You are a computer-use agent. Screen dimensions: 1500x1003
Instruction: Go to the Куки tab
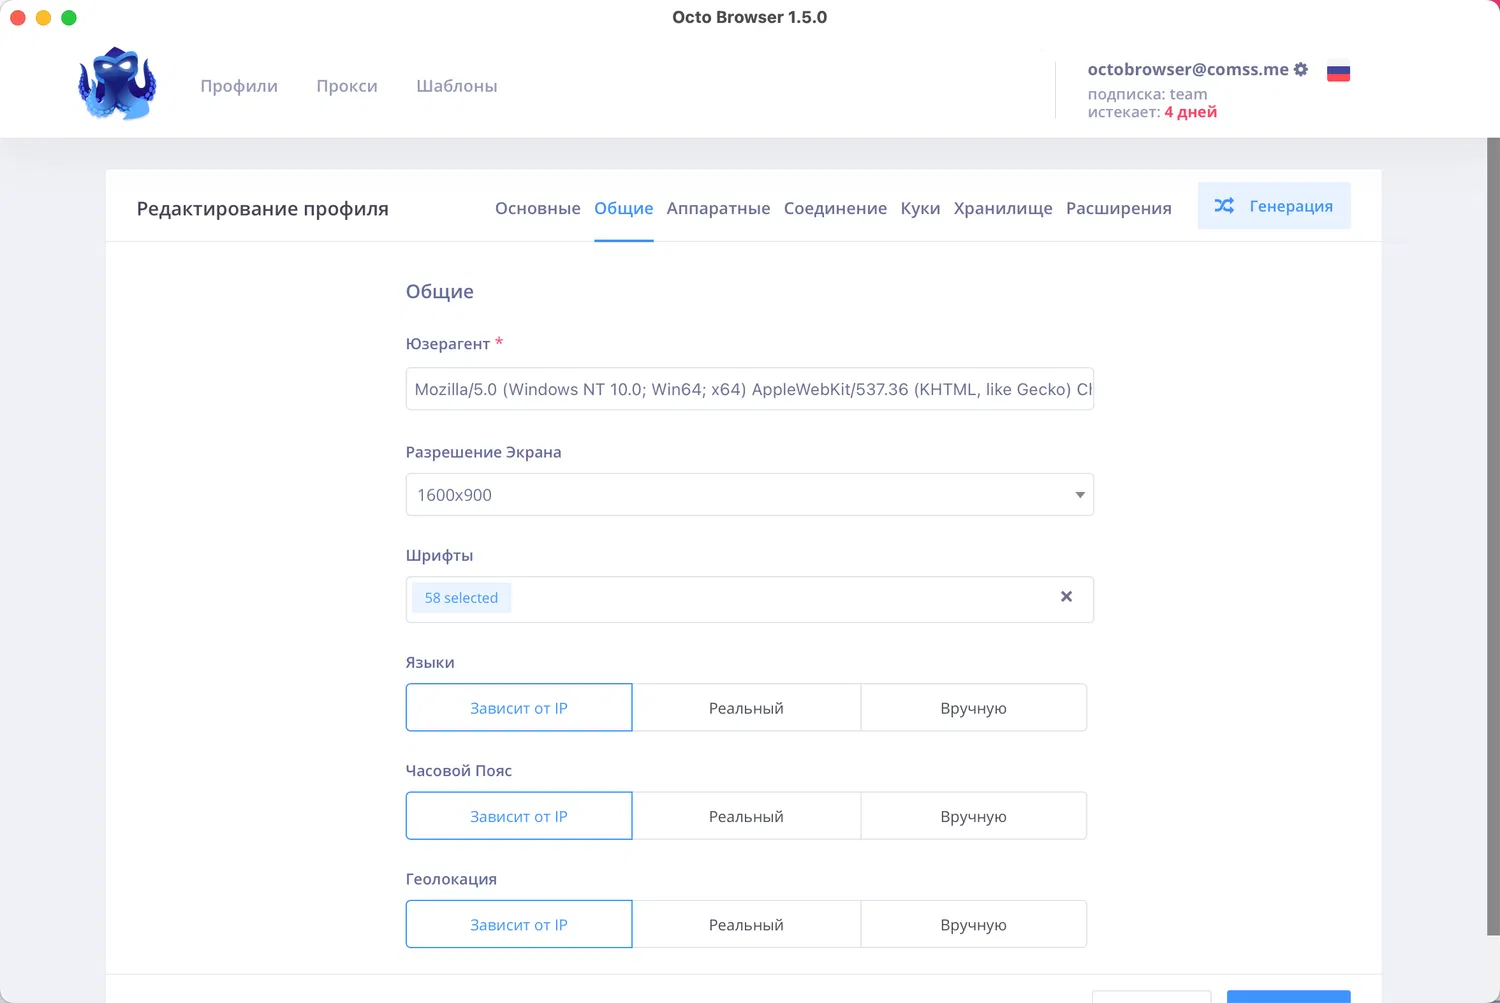[920, 208]
